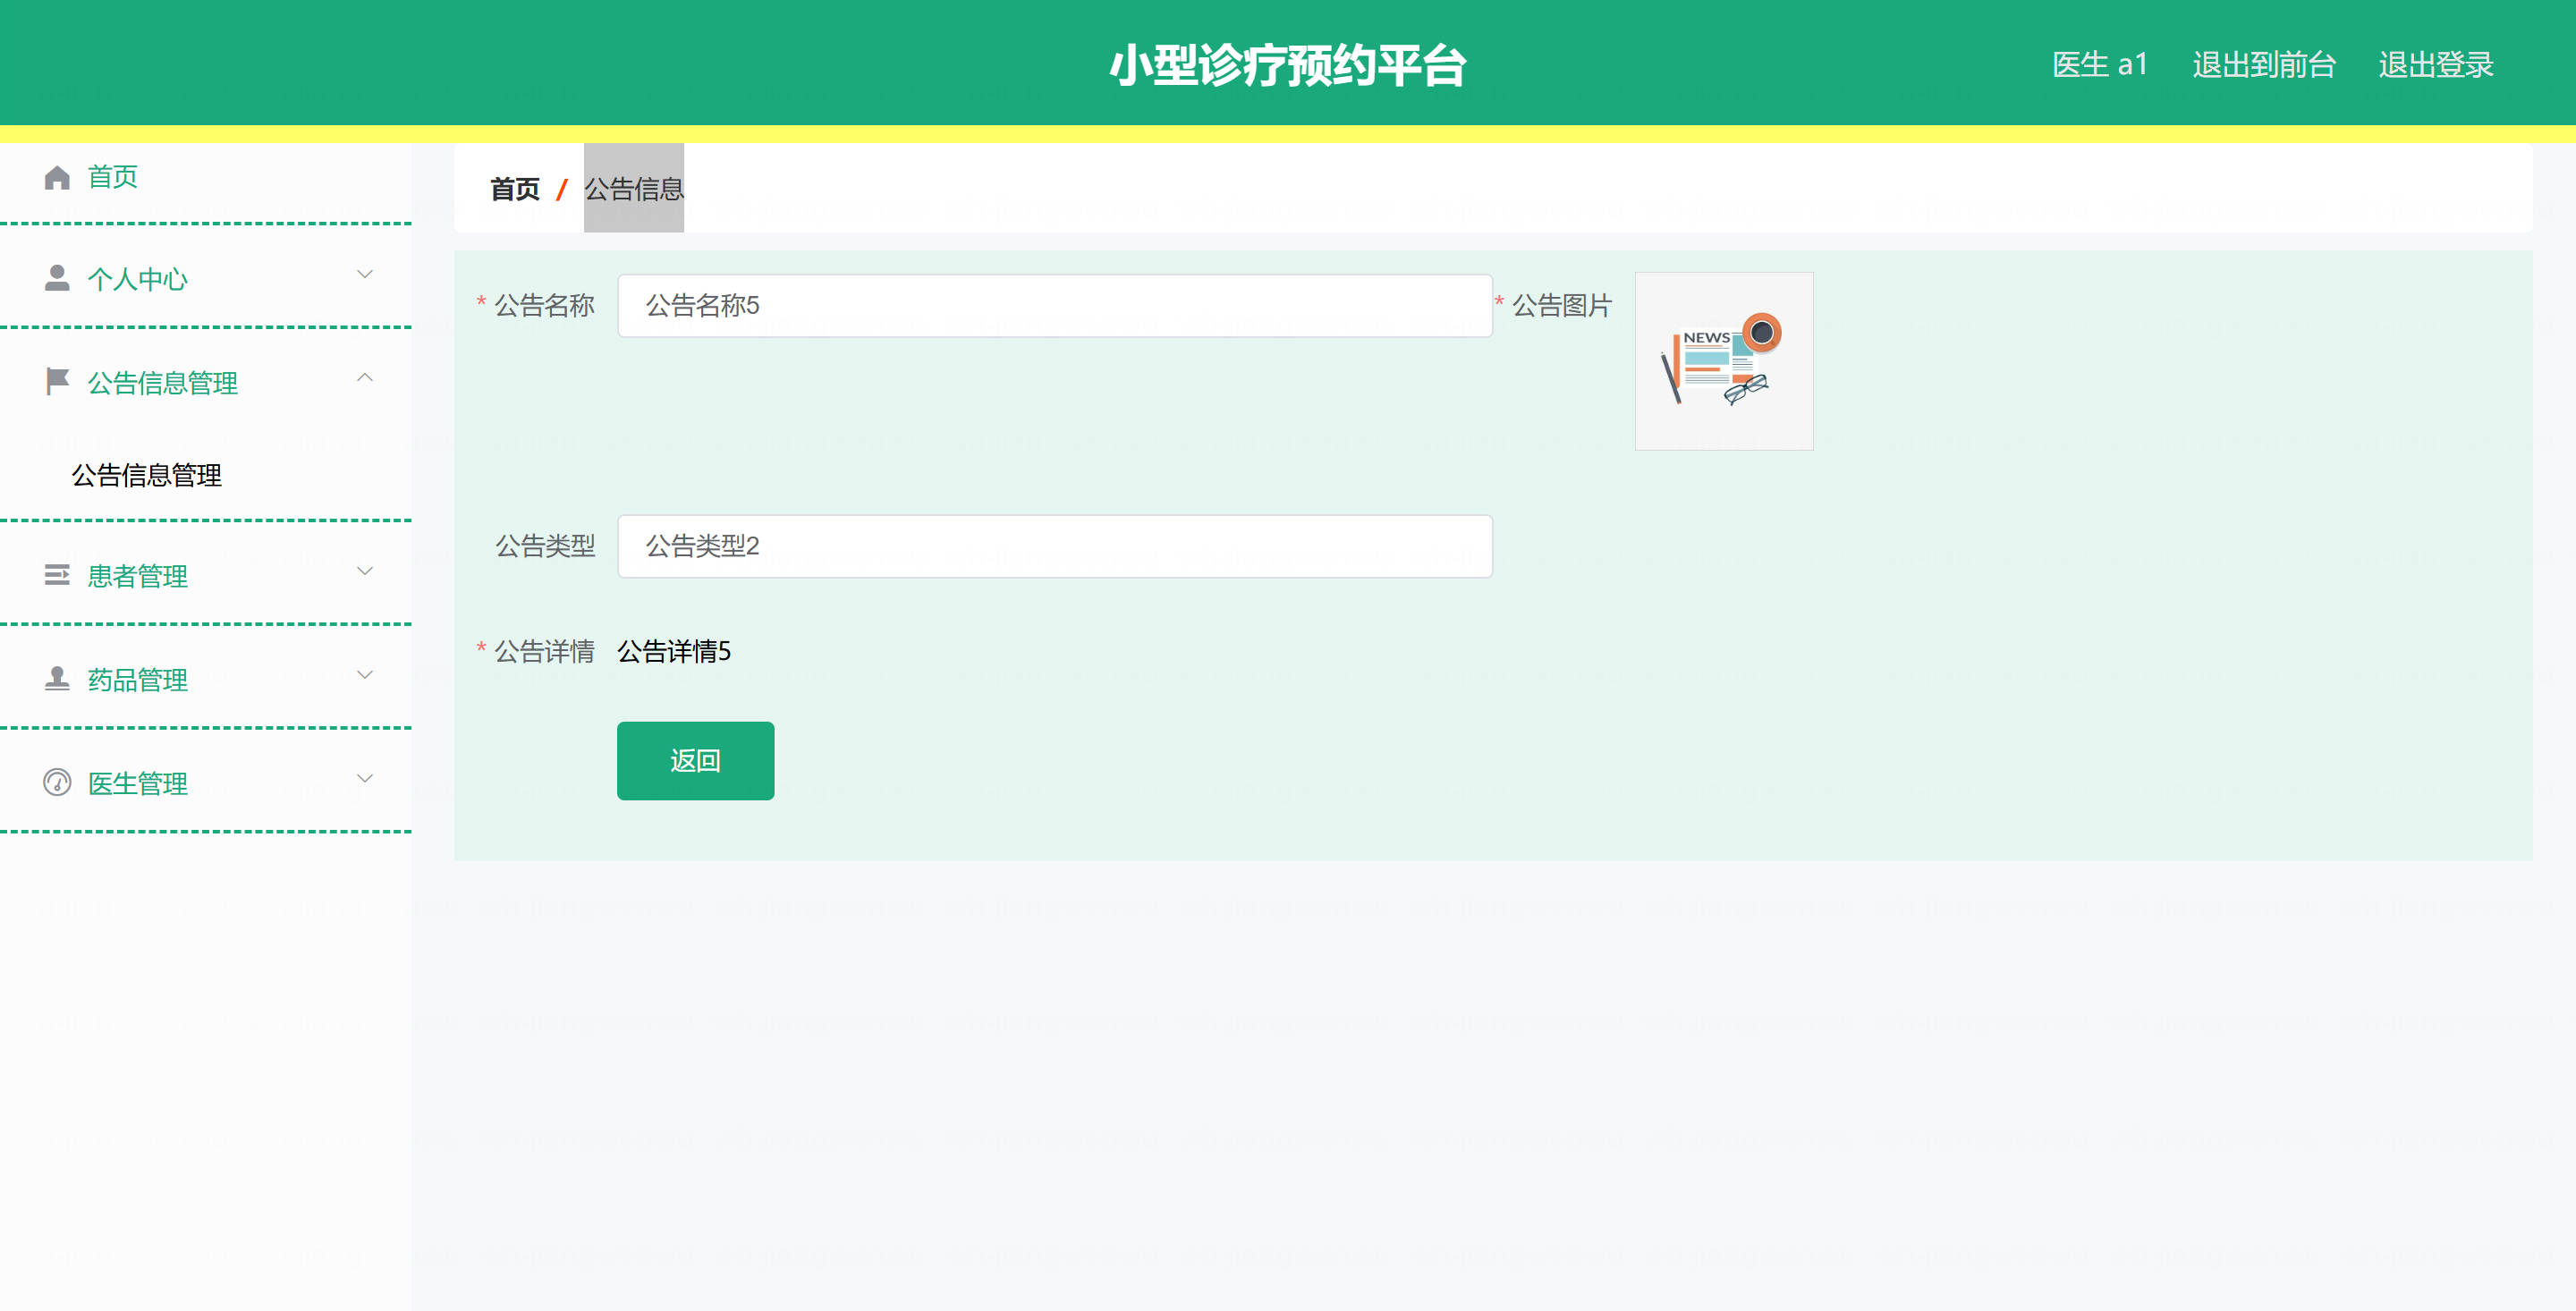Click the 首页 breadcrumb link
This screenshot has height=1311, width=2576.
click(515, 189)
